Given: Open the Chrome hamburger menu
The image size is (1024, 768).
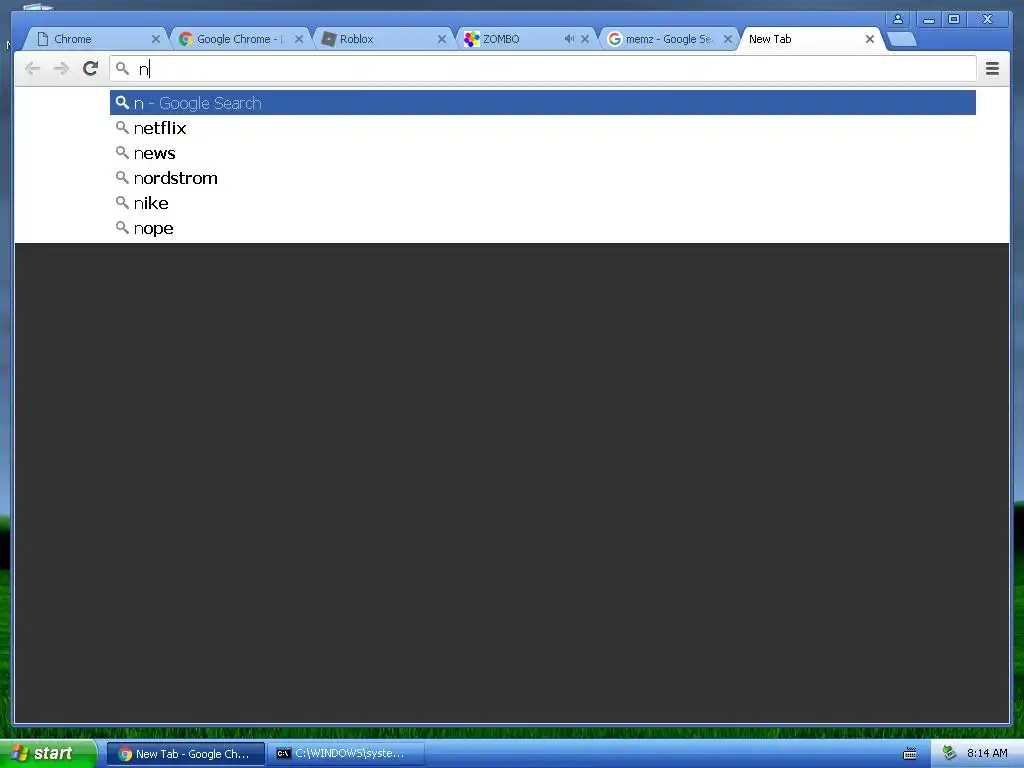Looking at the screenshot, I should click(992, 68).
